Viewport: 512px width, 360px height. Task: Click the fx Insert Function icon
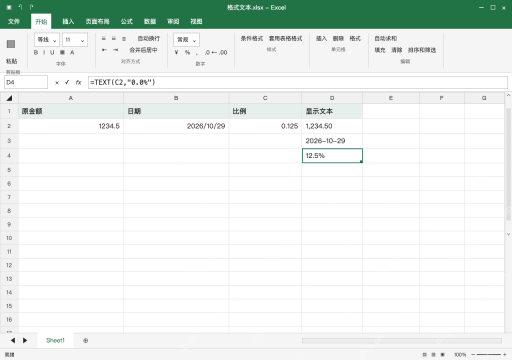point(78,82)
